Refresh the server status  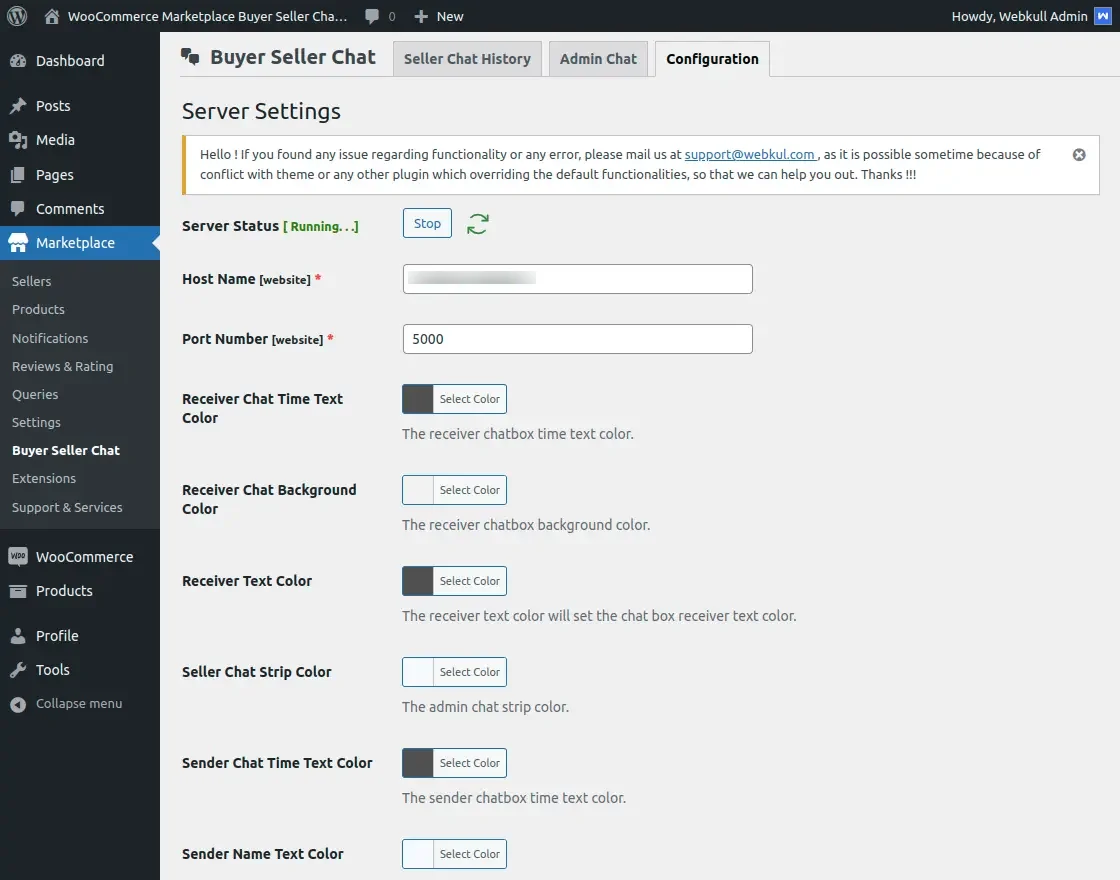coord(478,223)
